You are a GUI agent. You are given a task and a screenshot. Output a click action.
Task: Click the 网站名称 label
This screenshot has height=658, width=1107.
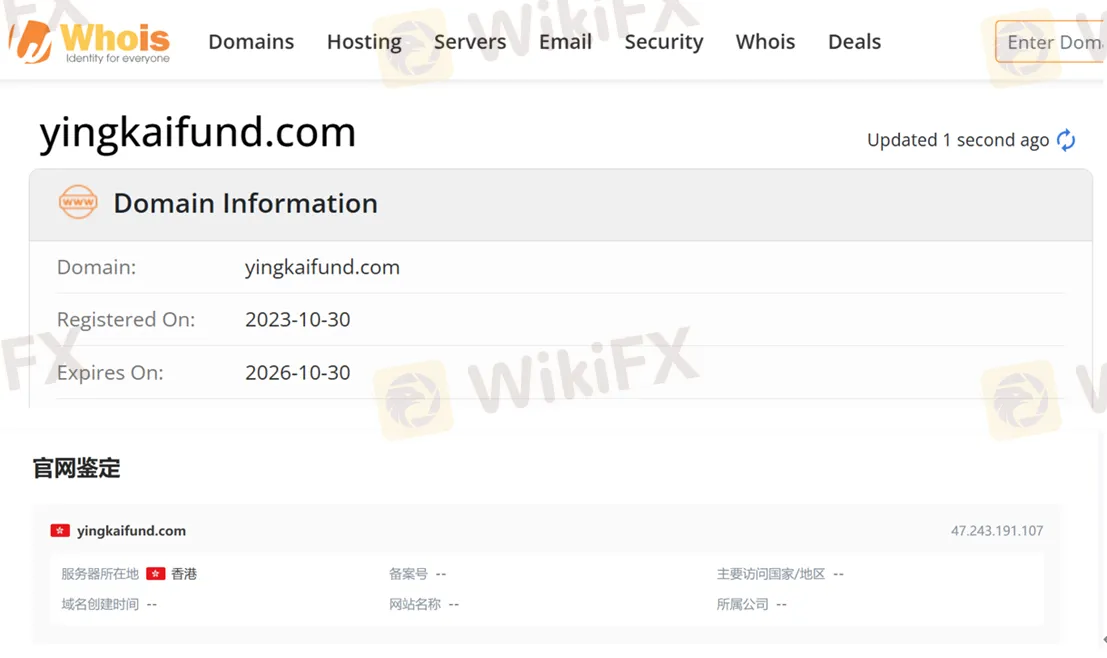coord(415,604)
